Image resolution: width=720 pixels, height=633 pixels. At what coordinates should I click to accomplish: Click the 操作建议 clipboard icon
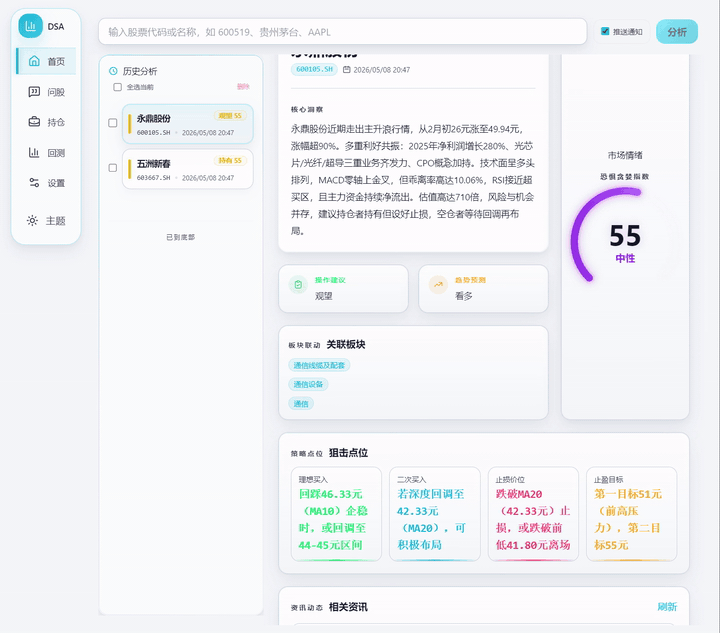(x=298, y=285)
